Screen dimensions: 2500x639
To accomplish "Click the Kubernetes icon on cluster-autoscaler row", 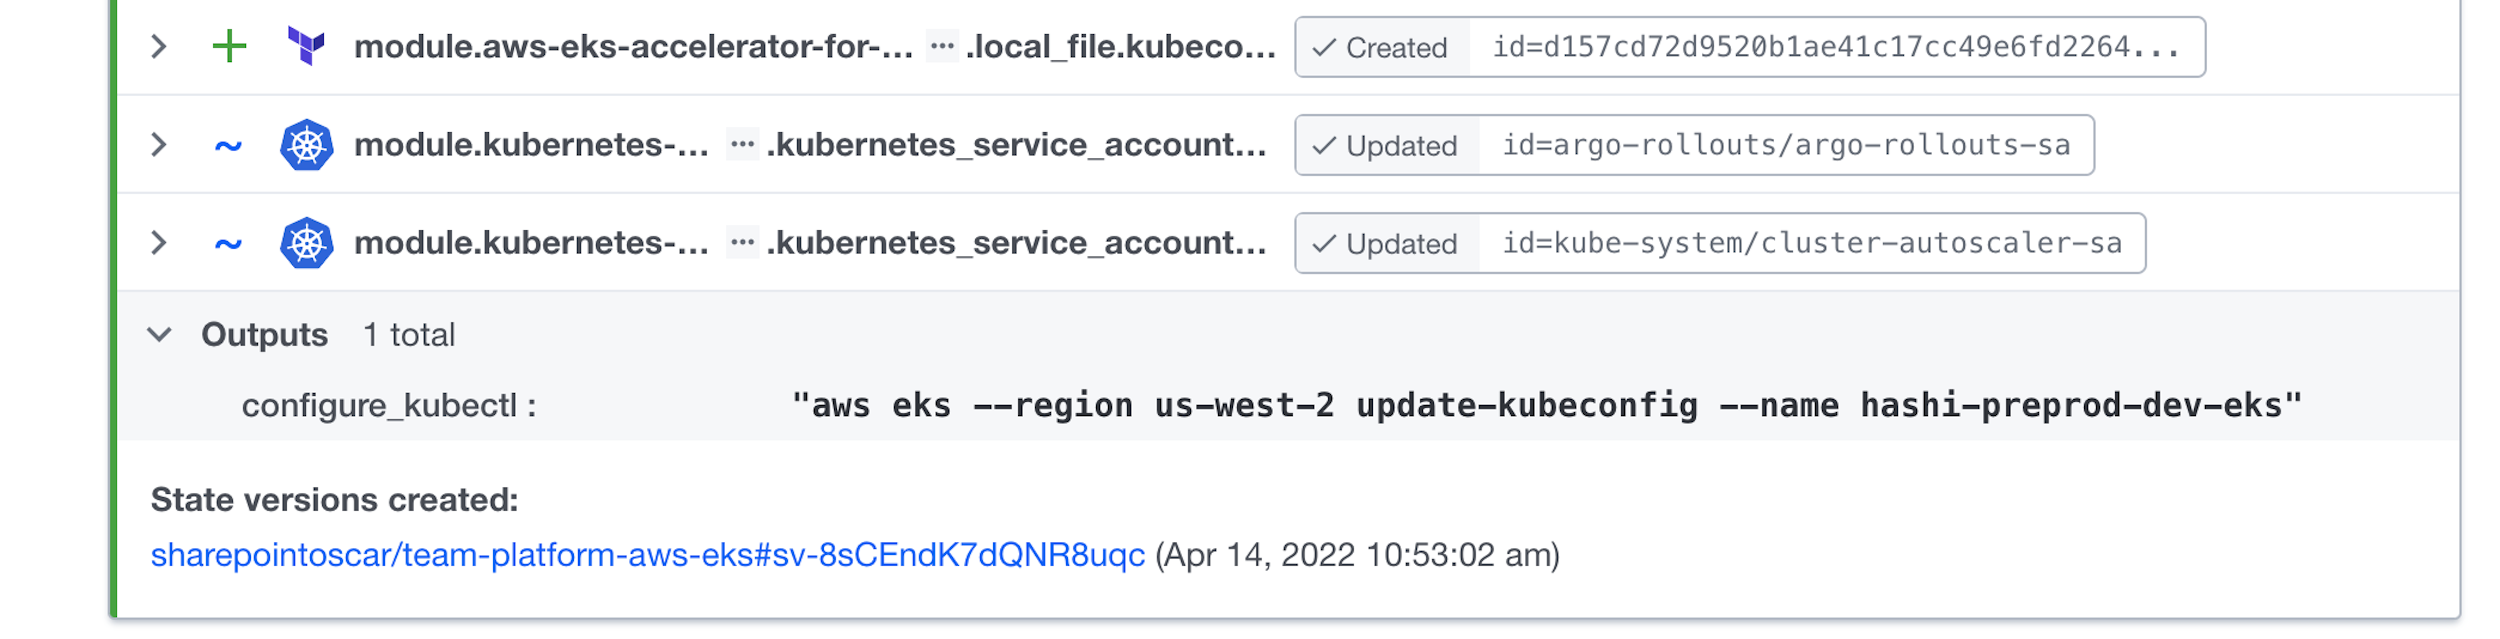I will pos(309,242).
